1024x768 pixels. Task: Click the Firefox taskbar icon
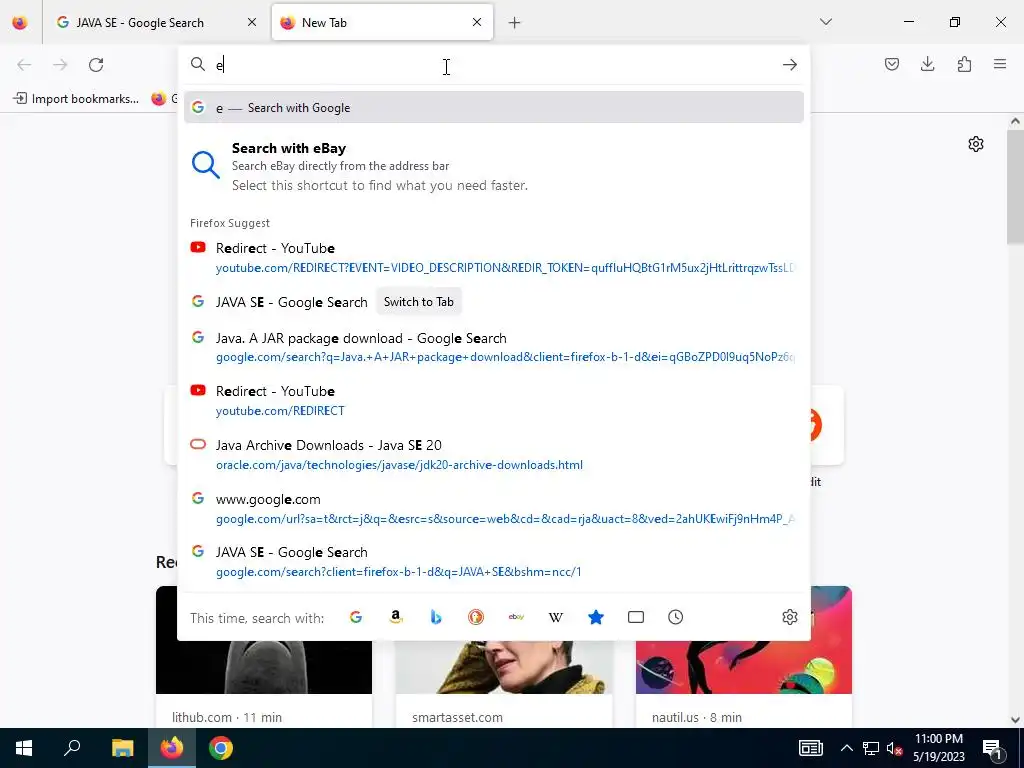click(x=172, y=748)
